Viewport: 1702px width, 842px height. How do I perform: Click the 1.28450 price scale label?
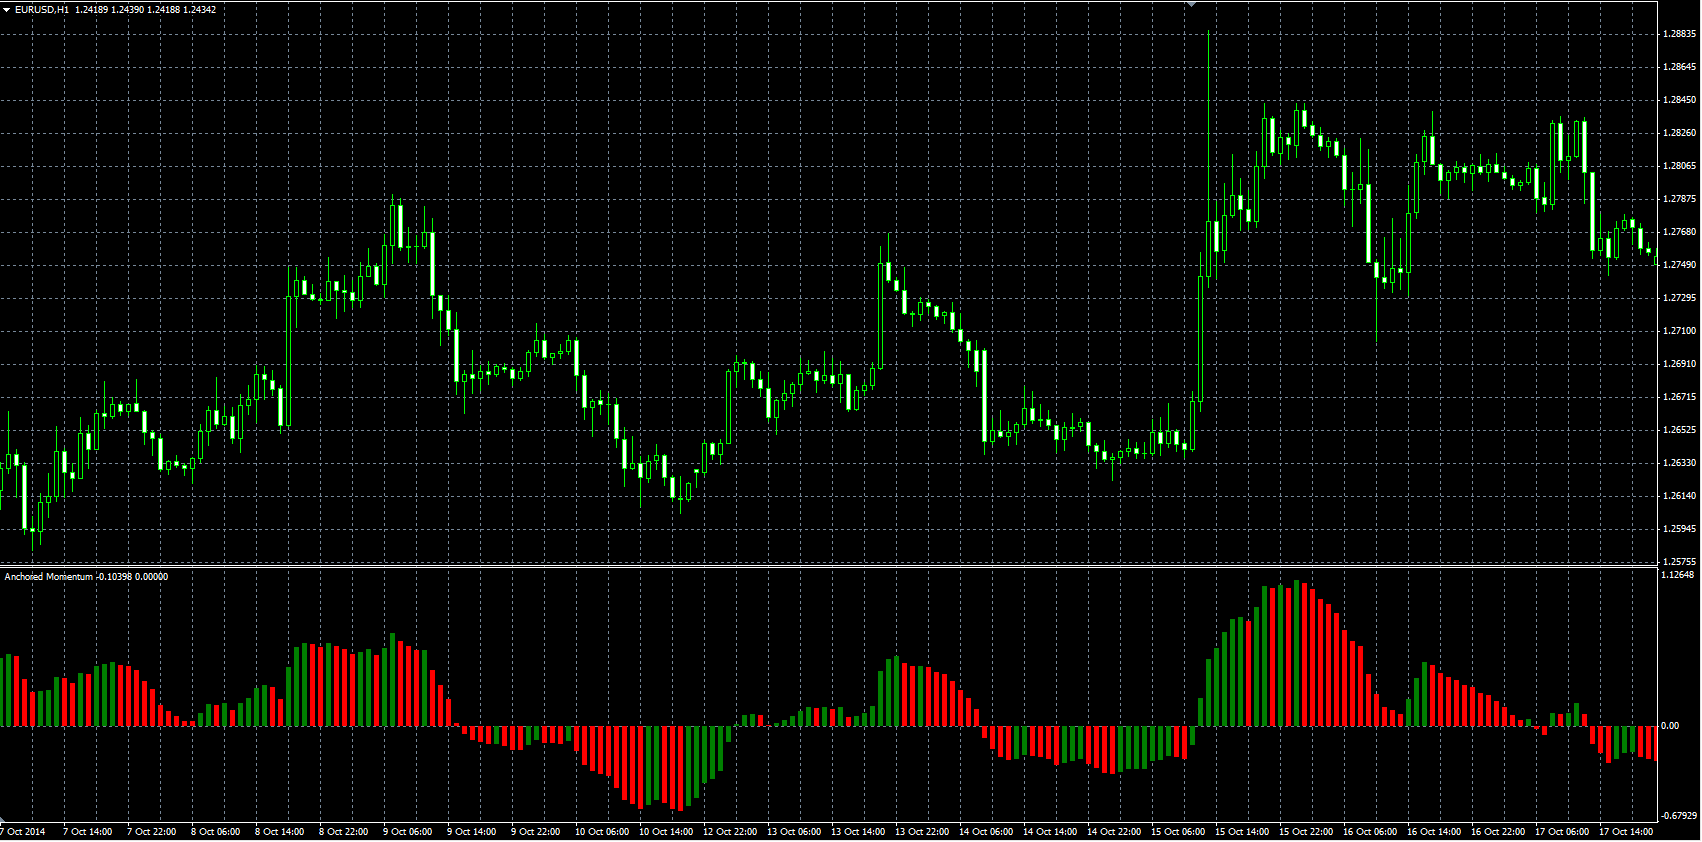tap(1679, 100)
